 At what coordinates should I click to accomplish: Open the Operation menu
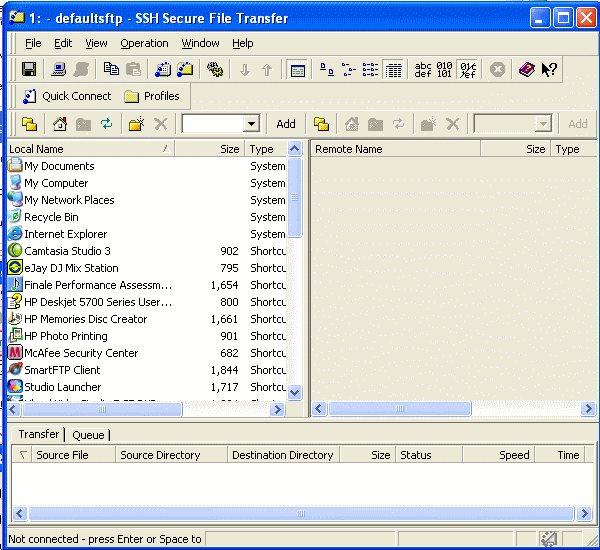(x=144, y=43)
